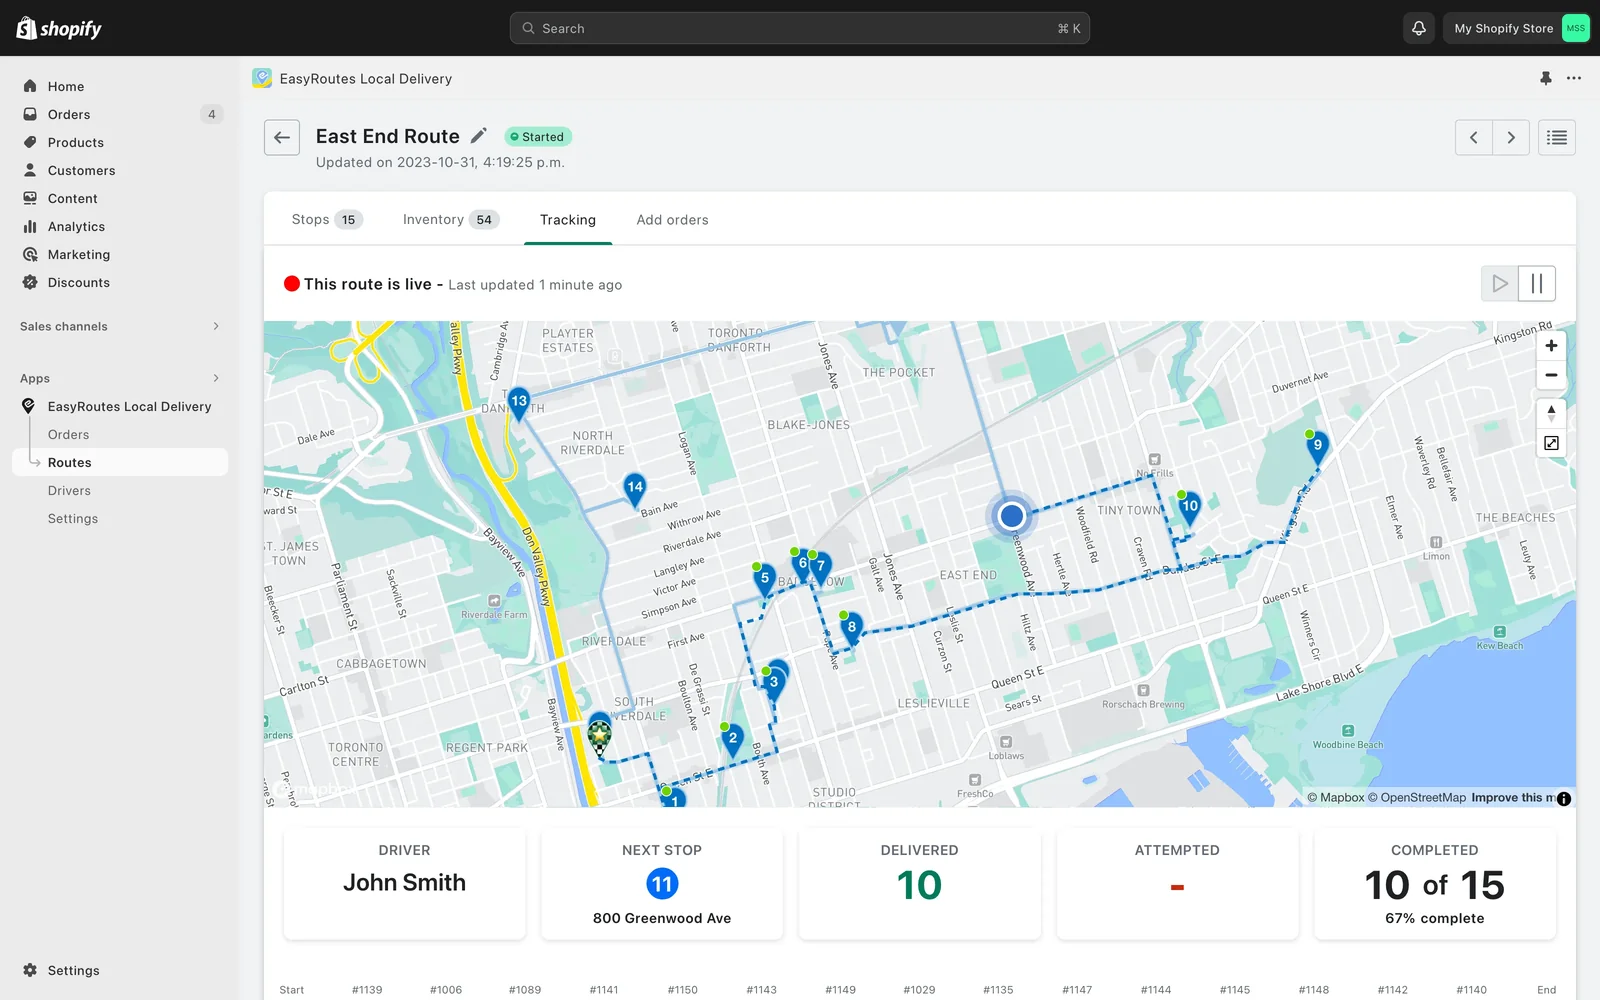
Task: Focus the Search field
Action: tap(800, 28)
